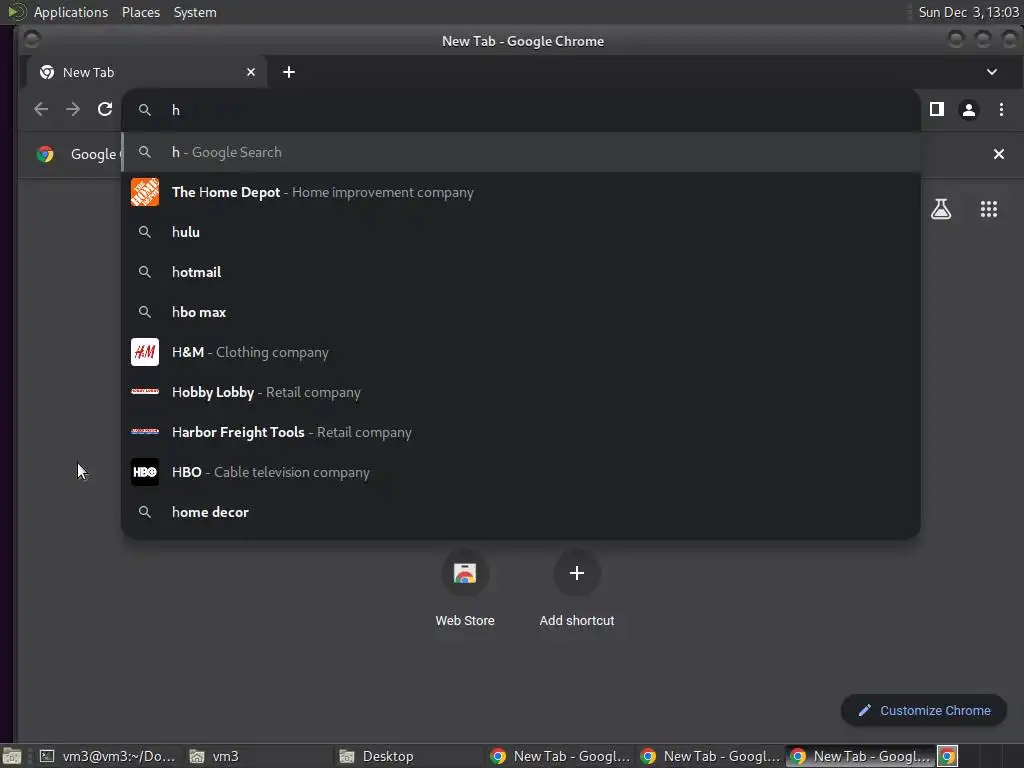Click the Add shortcut plus icon
1024x768 pixels.
coord(577,573)
